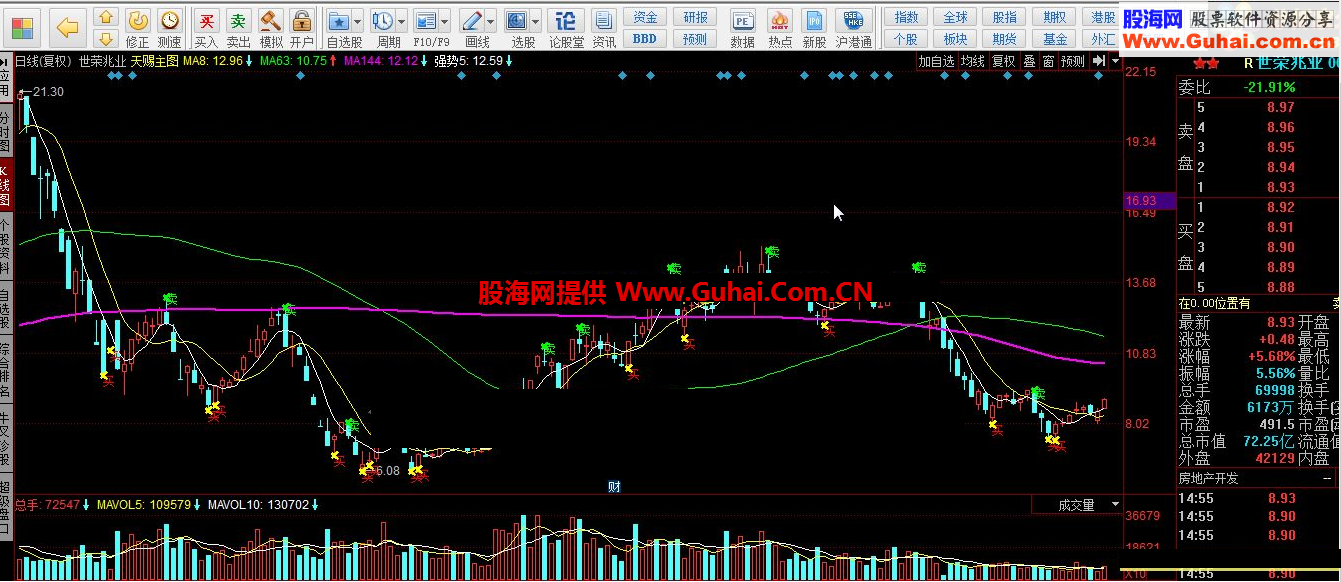Open 论股堂 discussion forum
Screen dimensions: 1341x582
[x=566, y=29]
